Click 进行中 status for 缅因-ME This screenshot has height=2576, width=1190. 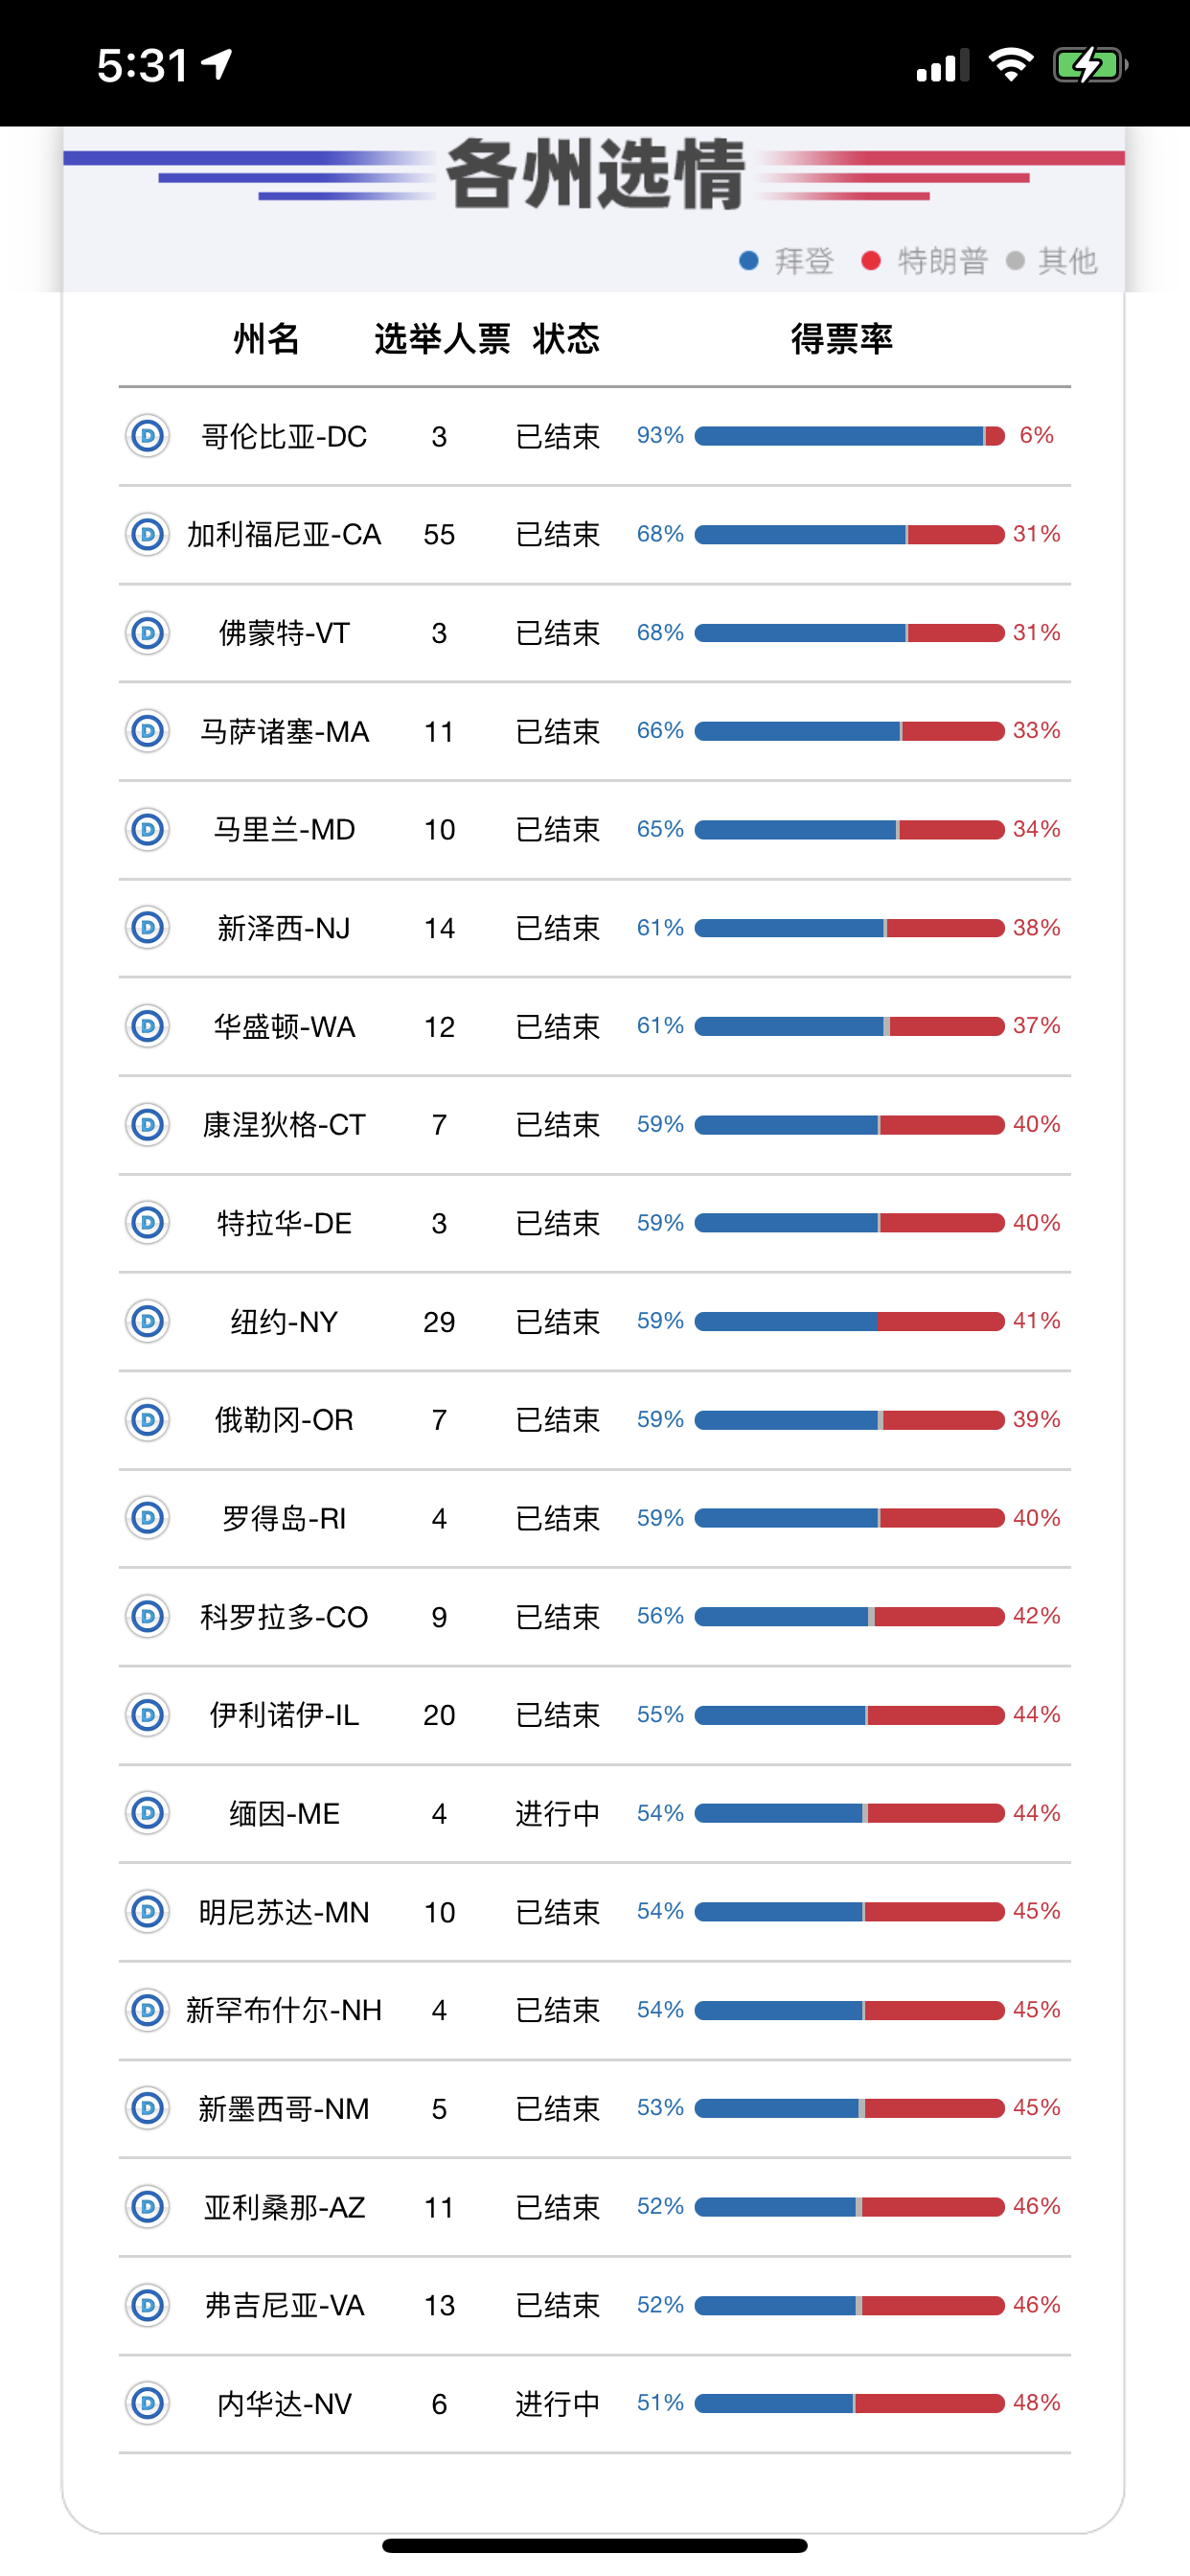pos(558,1813)
